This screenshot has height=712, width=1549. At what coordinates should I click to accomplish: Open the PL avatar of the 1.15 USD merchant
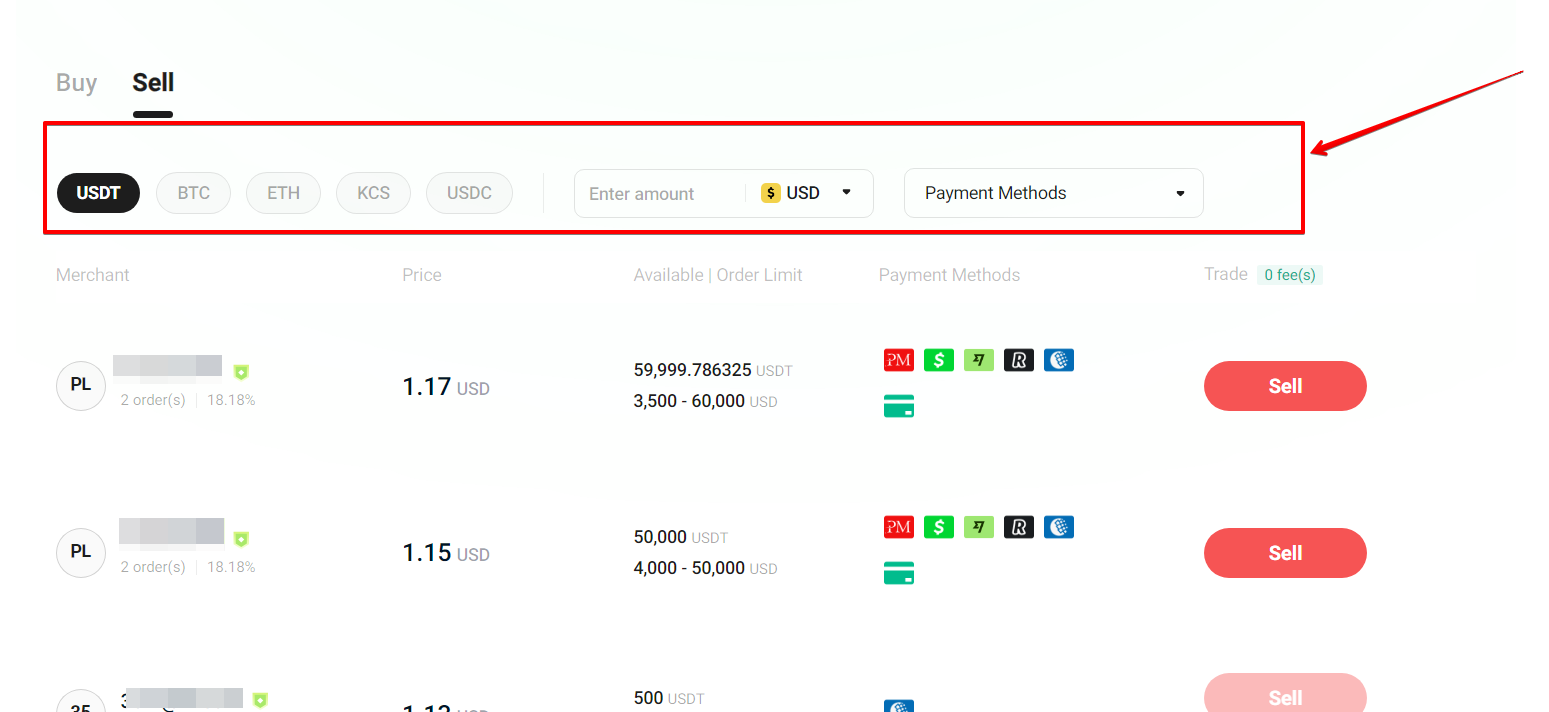[81, 553]
